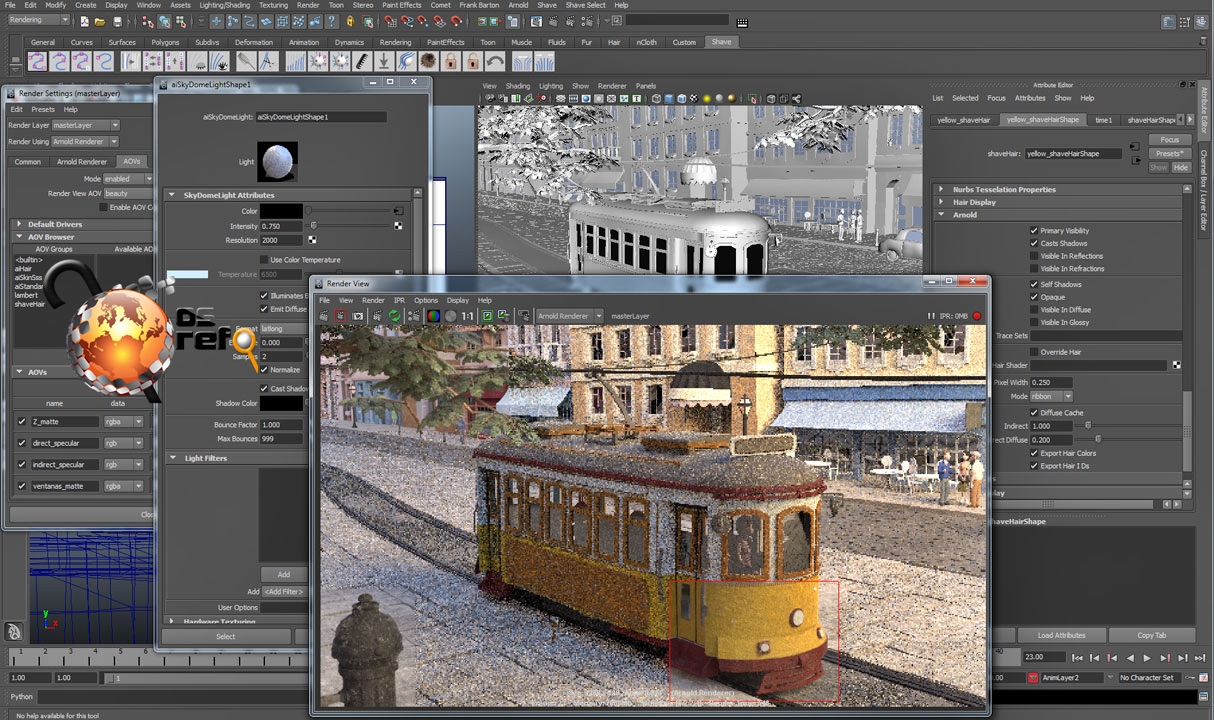Click the red magnet snap to grid icon
1214x720 pixels.
(x=390, y=21)
